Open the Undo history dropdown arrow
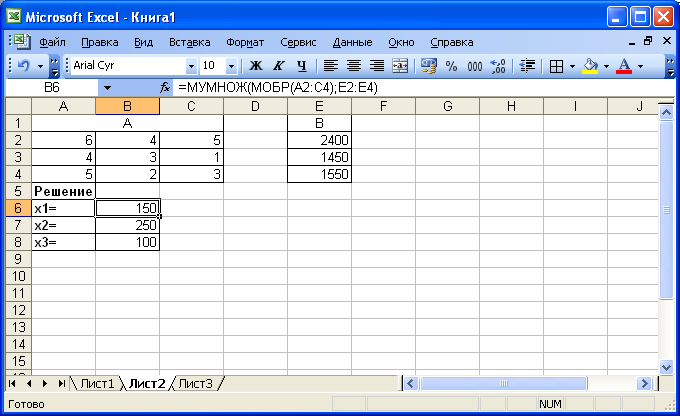Screen dimensions: 680x416 (40, 66)
